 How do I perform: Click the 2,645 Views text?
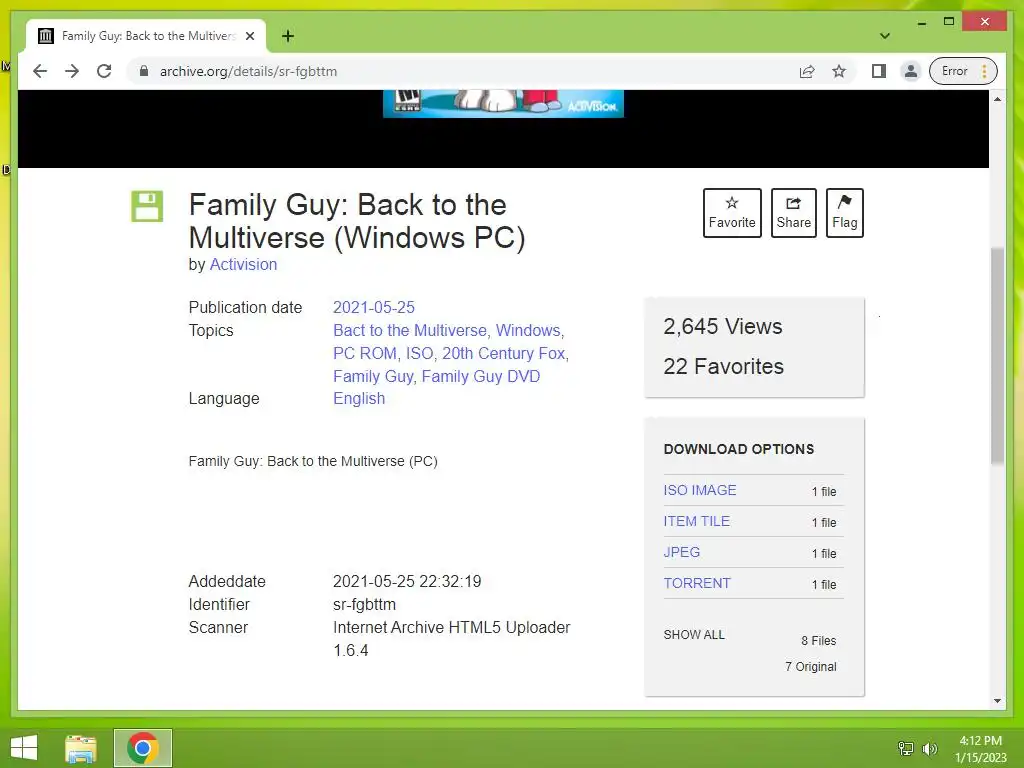tap(723, 327)
